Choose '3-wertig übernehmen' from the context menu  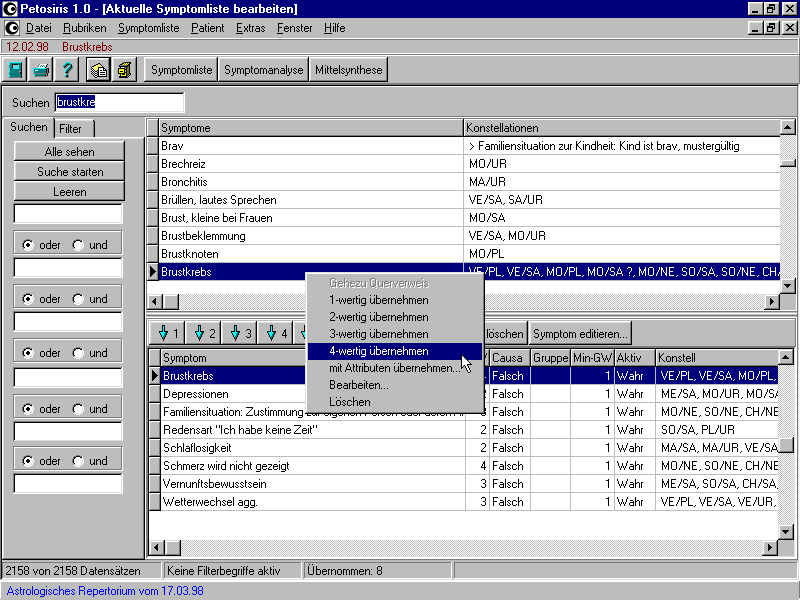pos(395,334)
